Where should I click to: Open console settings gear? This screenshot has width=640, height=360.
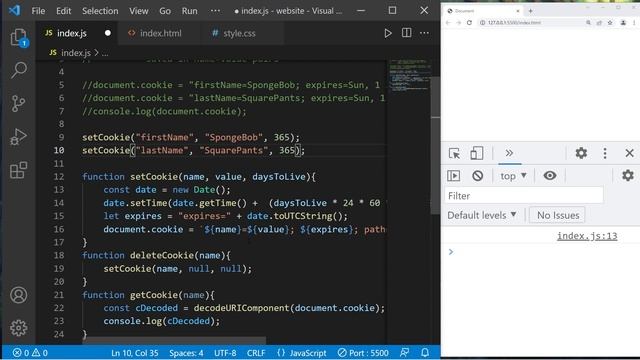(x=628, y=176)
